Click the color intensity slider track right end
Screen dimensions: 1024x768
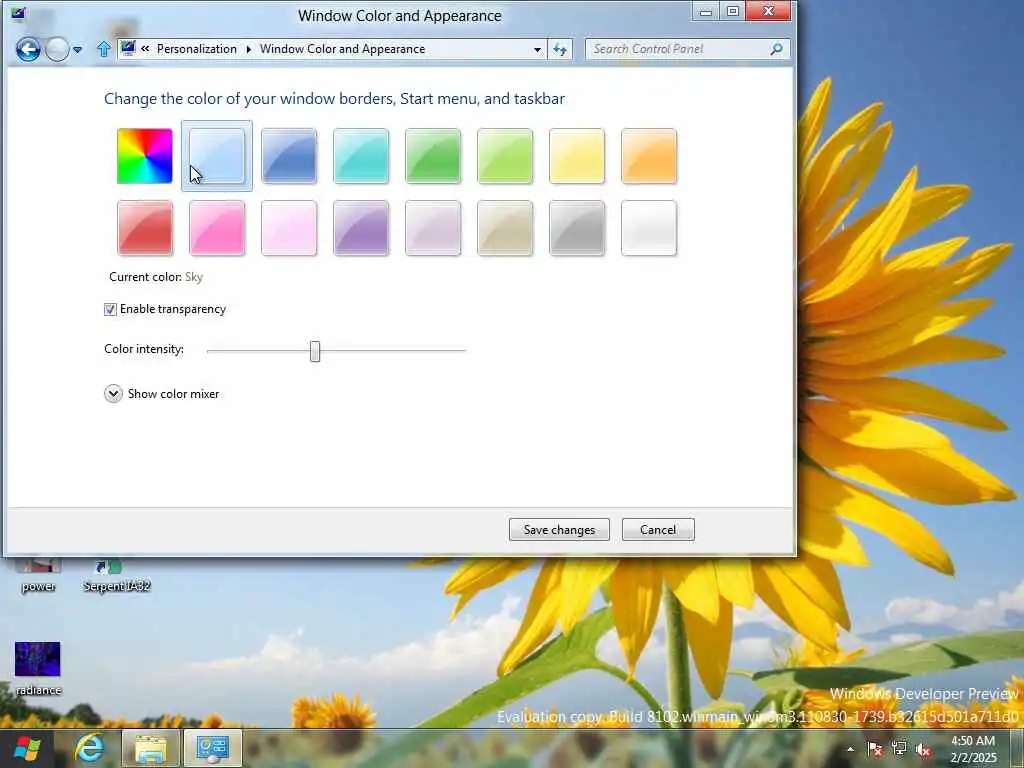462,351
